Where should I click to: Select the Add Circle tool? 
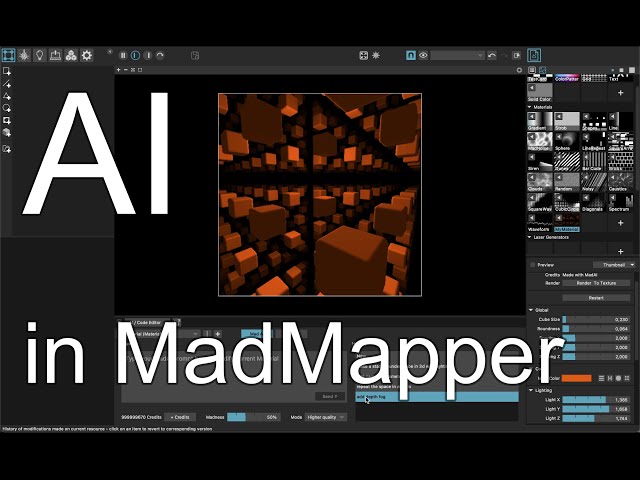(x=7, y=108)
